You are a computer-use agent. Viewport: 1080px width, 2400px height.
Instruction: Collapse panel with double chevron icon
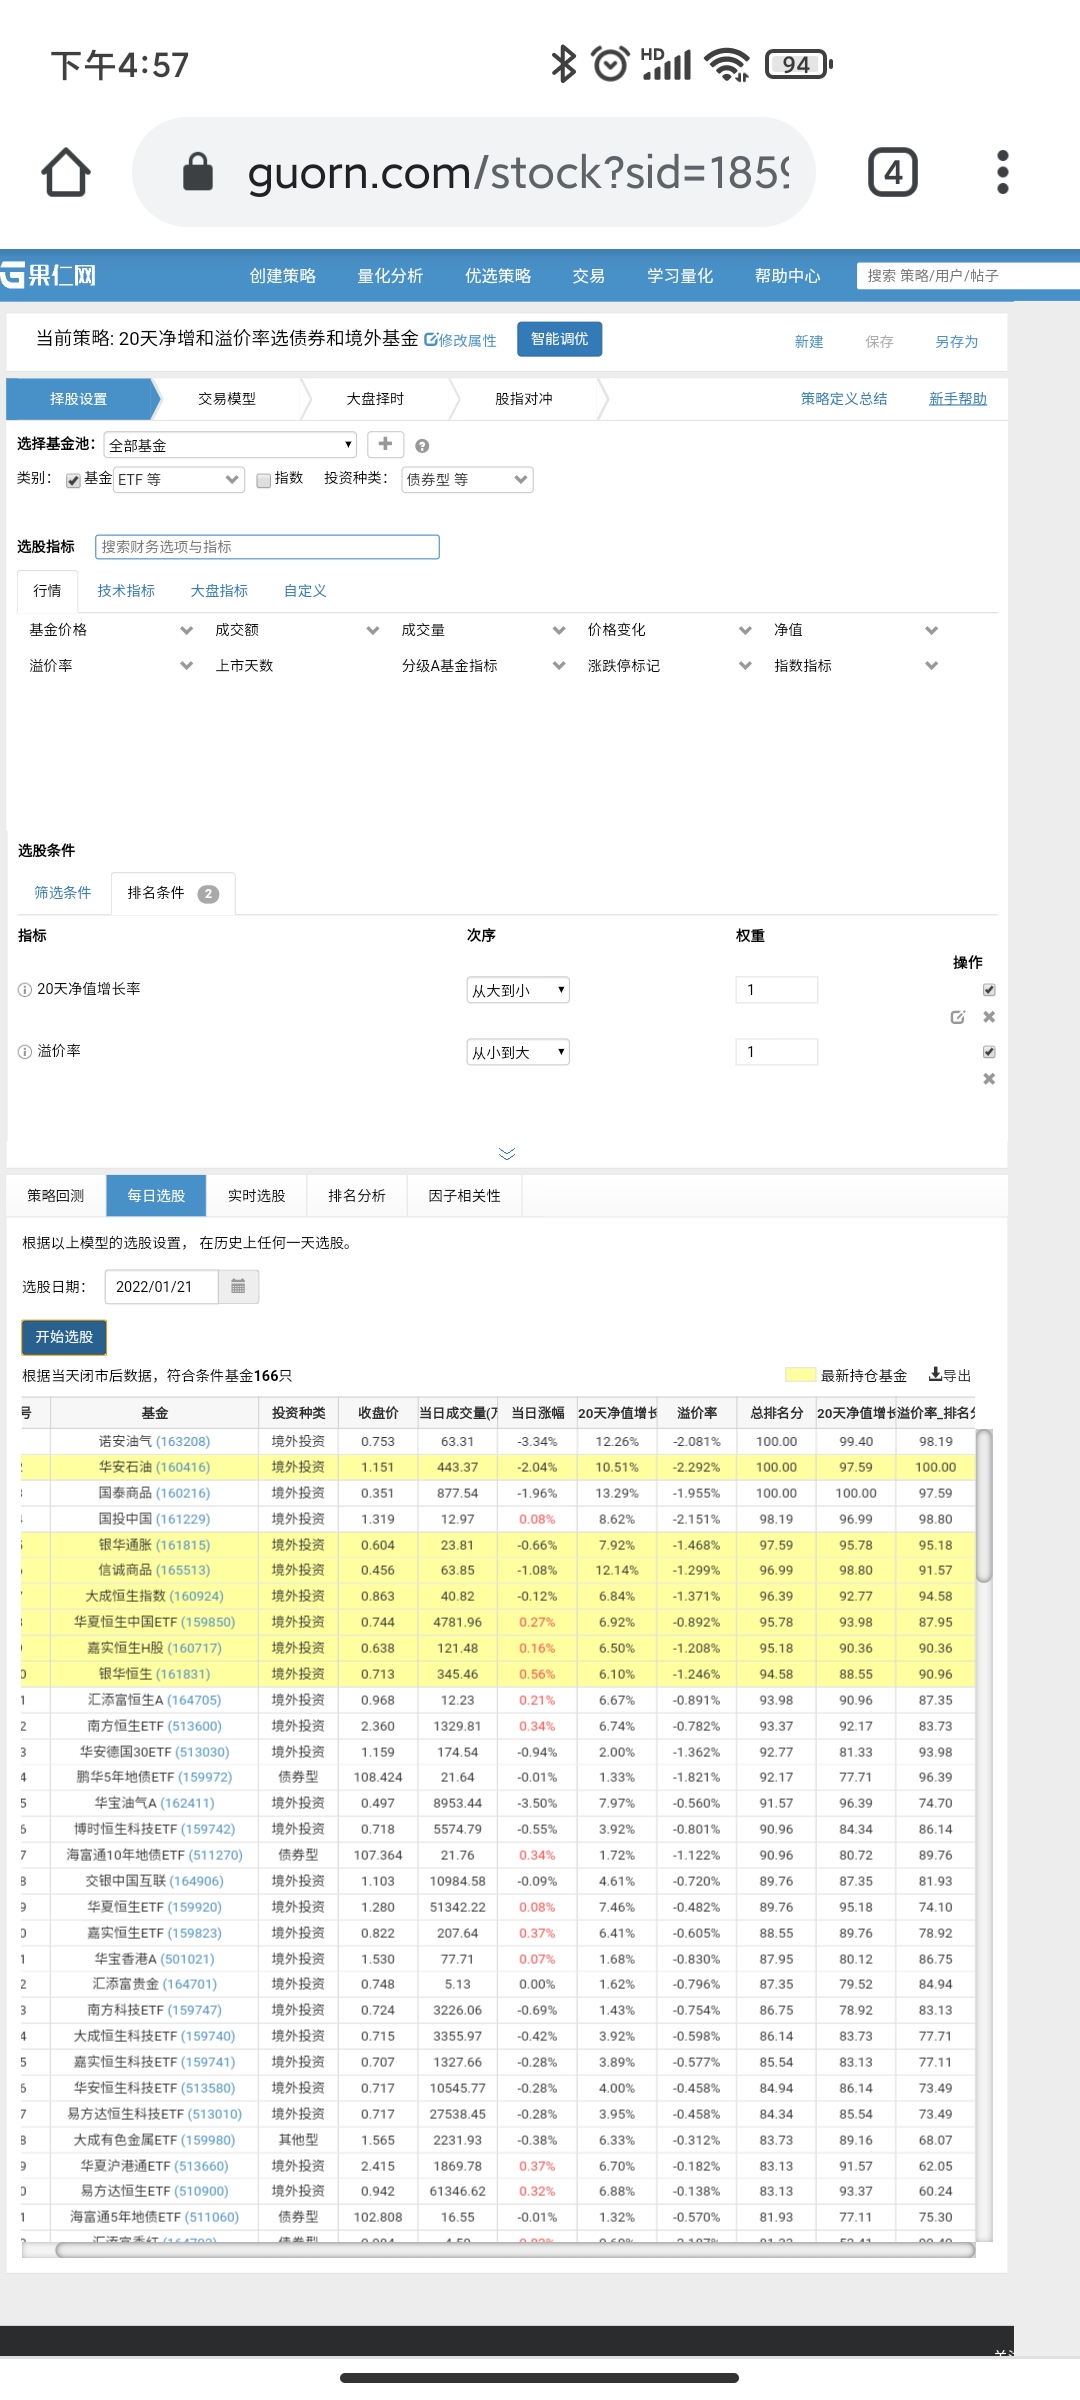pos(507,1154)
